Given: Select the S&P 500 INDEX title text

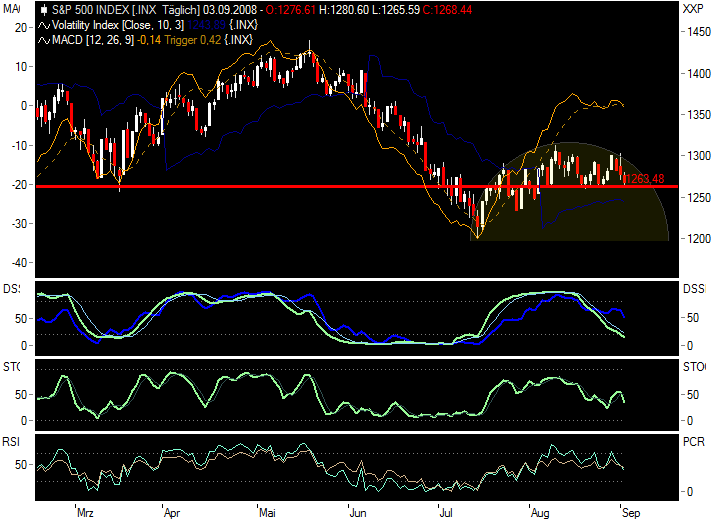Looking at the screenshot, I should [90, 10].
